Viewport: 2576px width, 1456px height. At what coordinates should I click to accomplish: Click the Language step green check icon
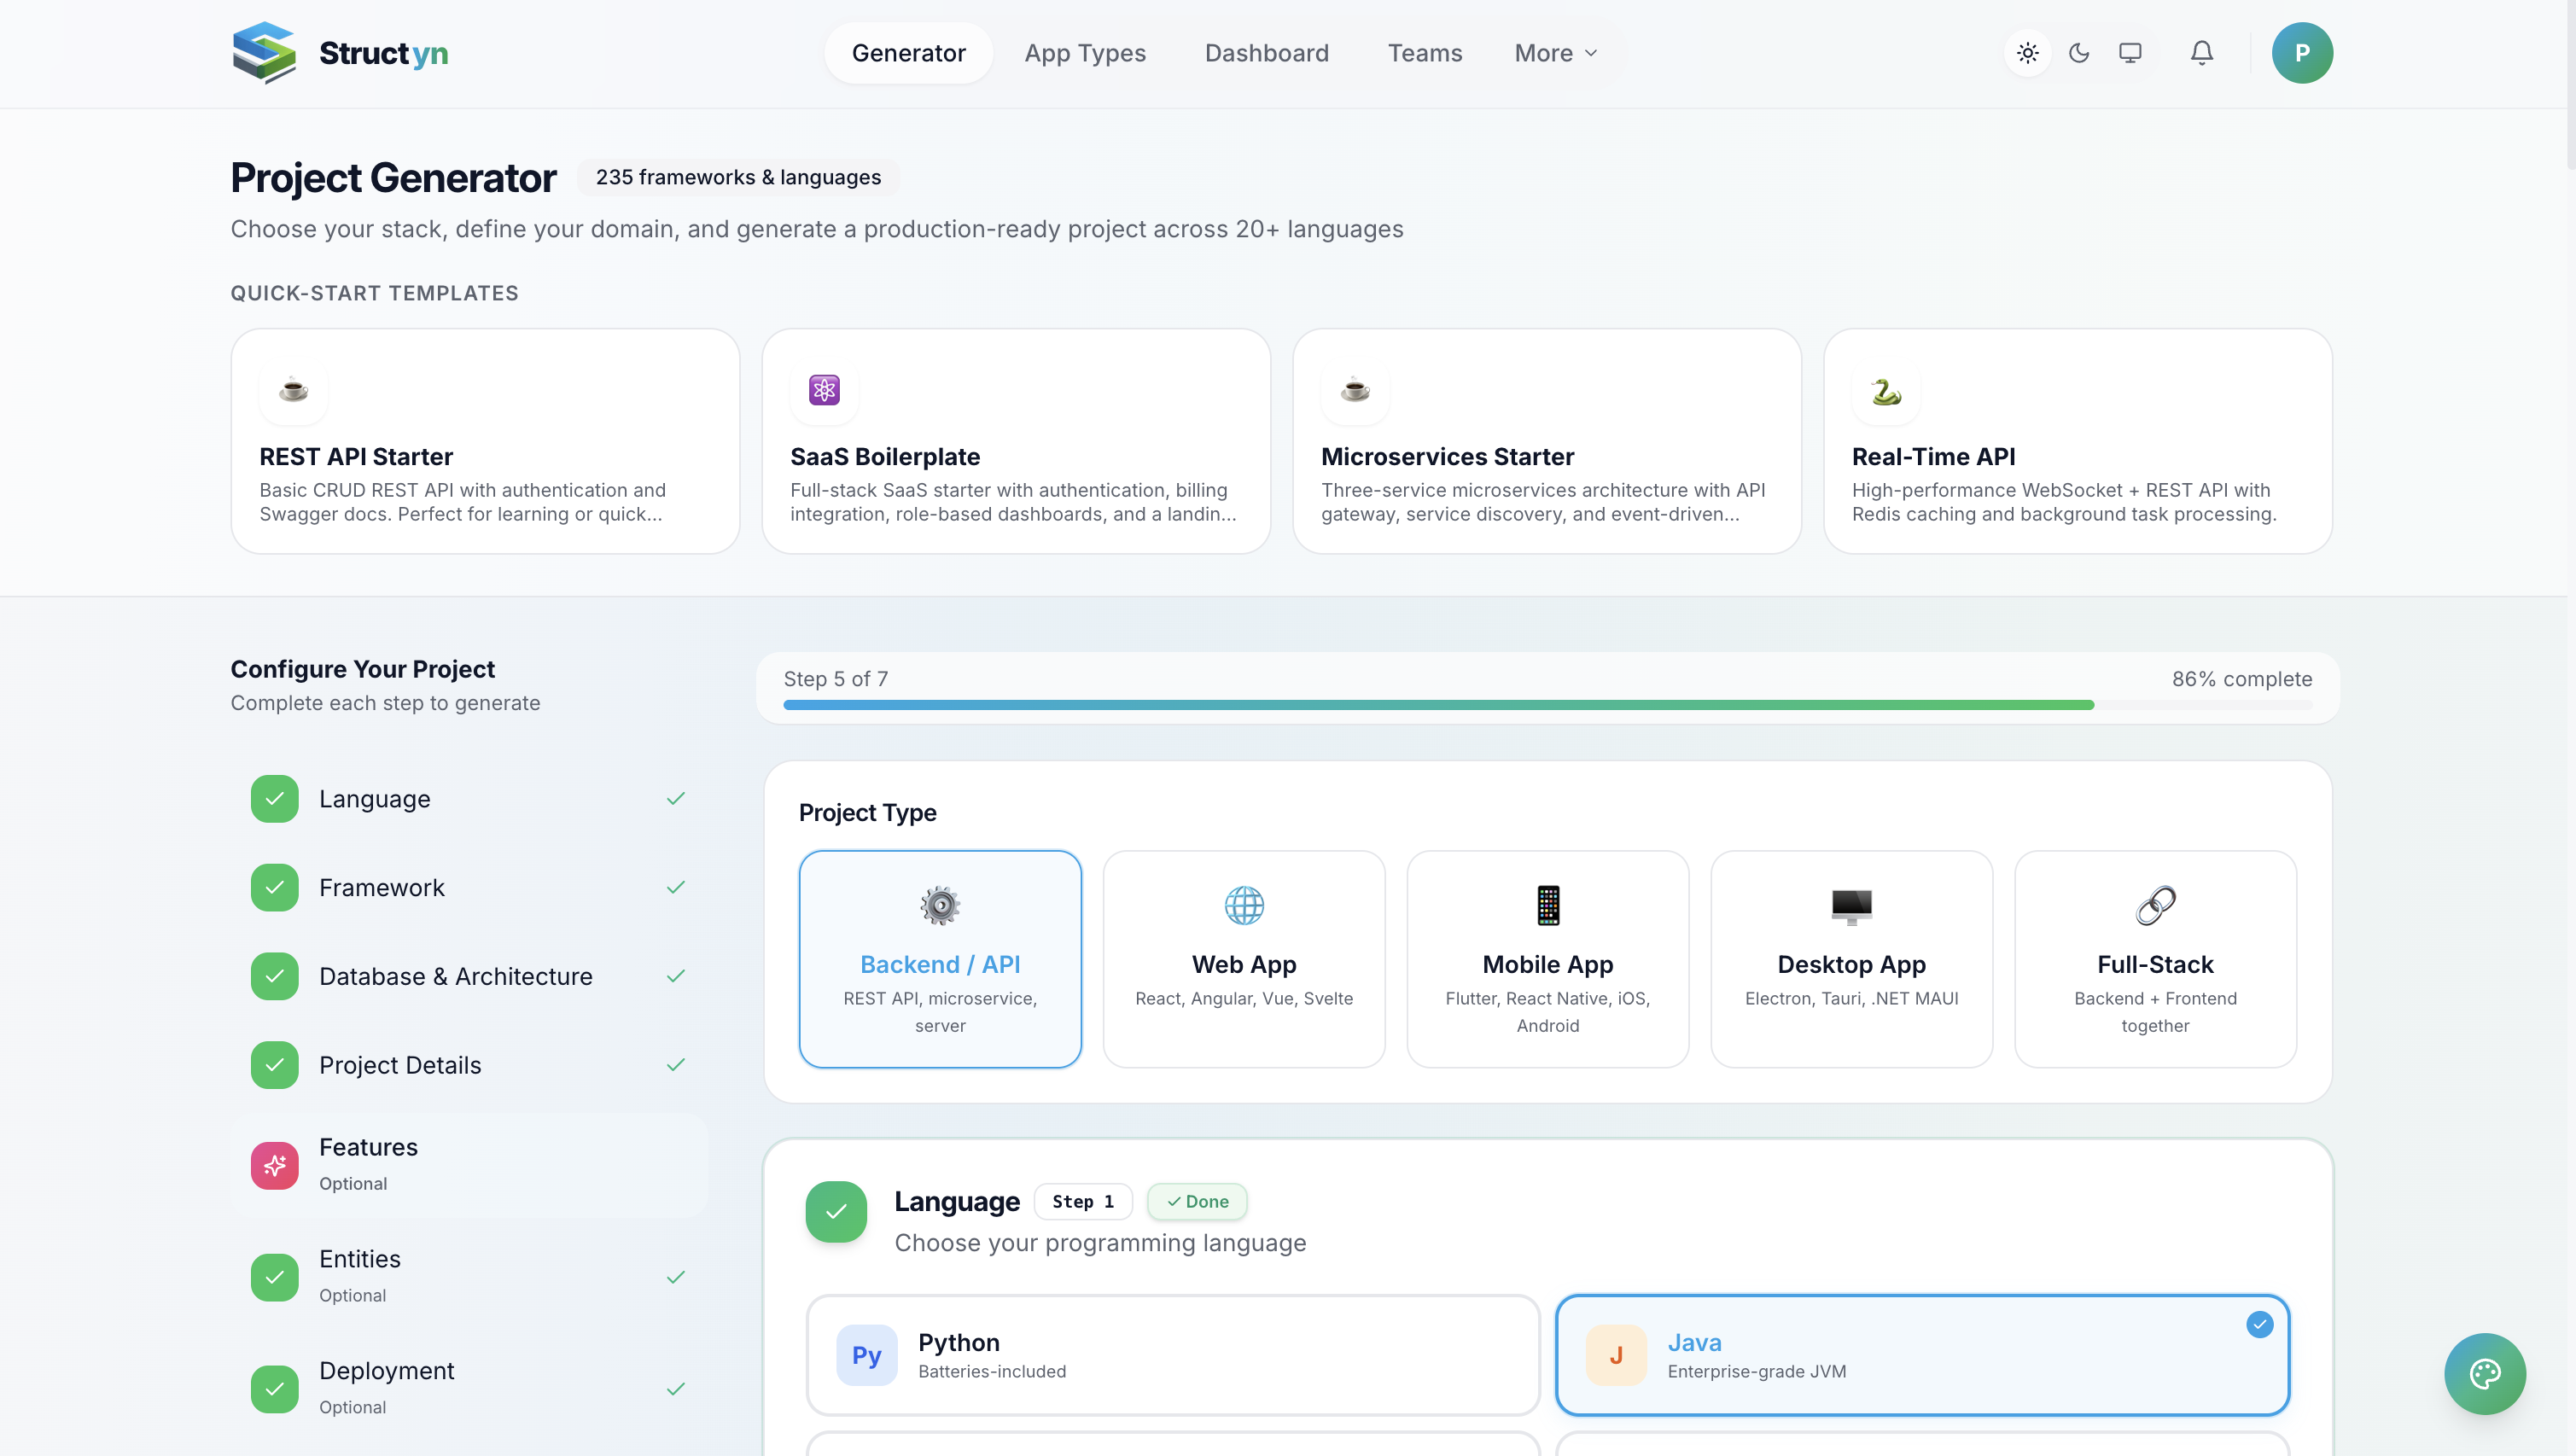point(275,799)
